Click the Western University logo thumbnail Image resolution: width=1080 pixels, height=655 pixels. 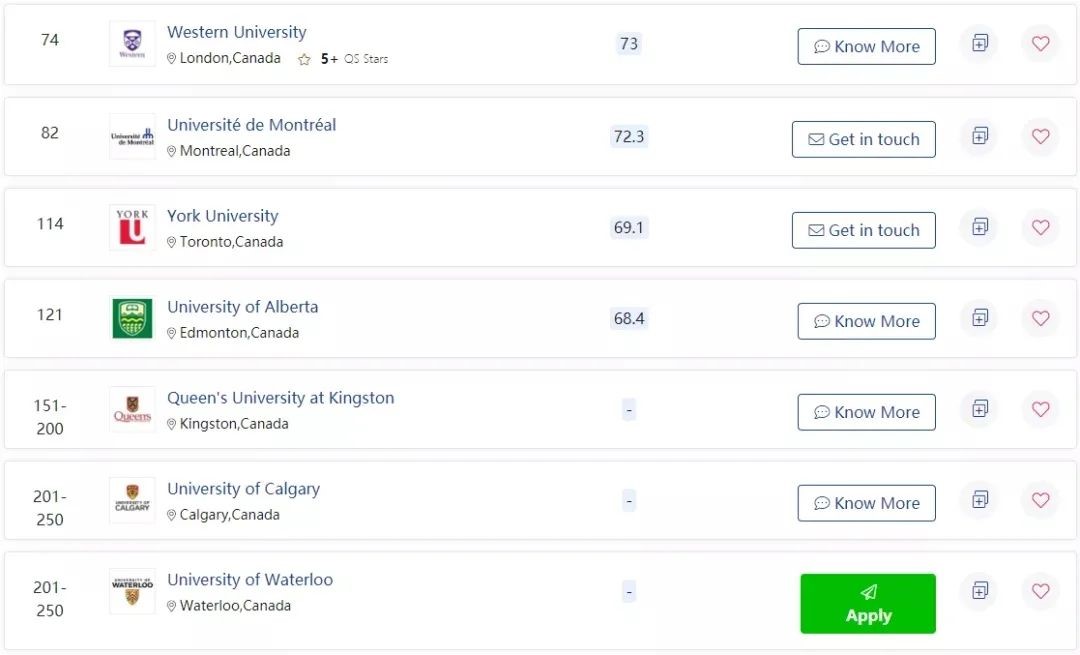click(x=132, y=43)
